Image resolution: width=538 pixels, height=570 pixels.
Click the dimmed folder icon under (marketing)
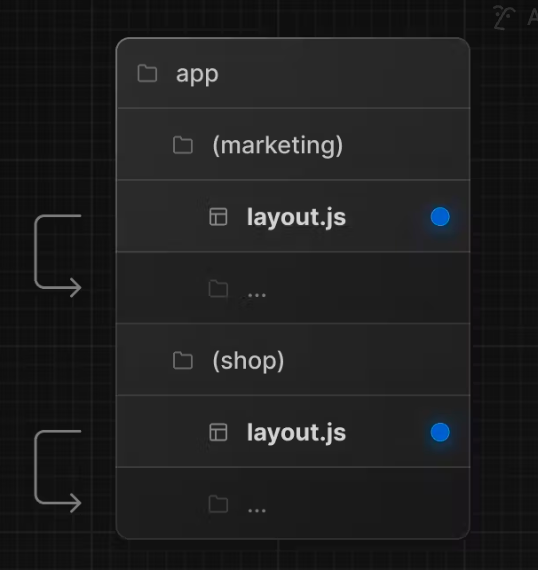tap(218, 289)
